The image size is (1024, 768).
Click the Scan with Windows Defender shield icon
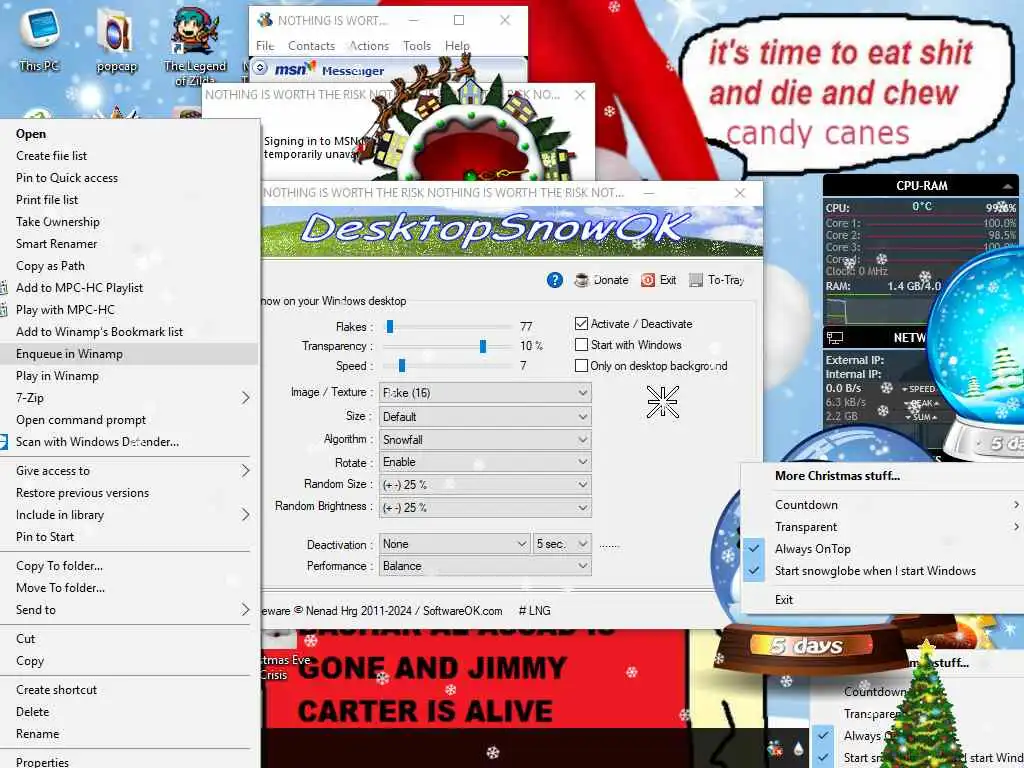coord(4,441)
